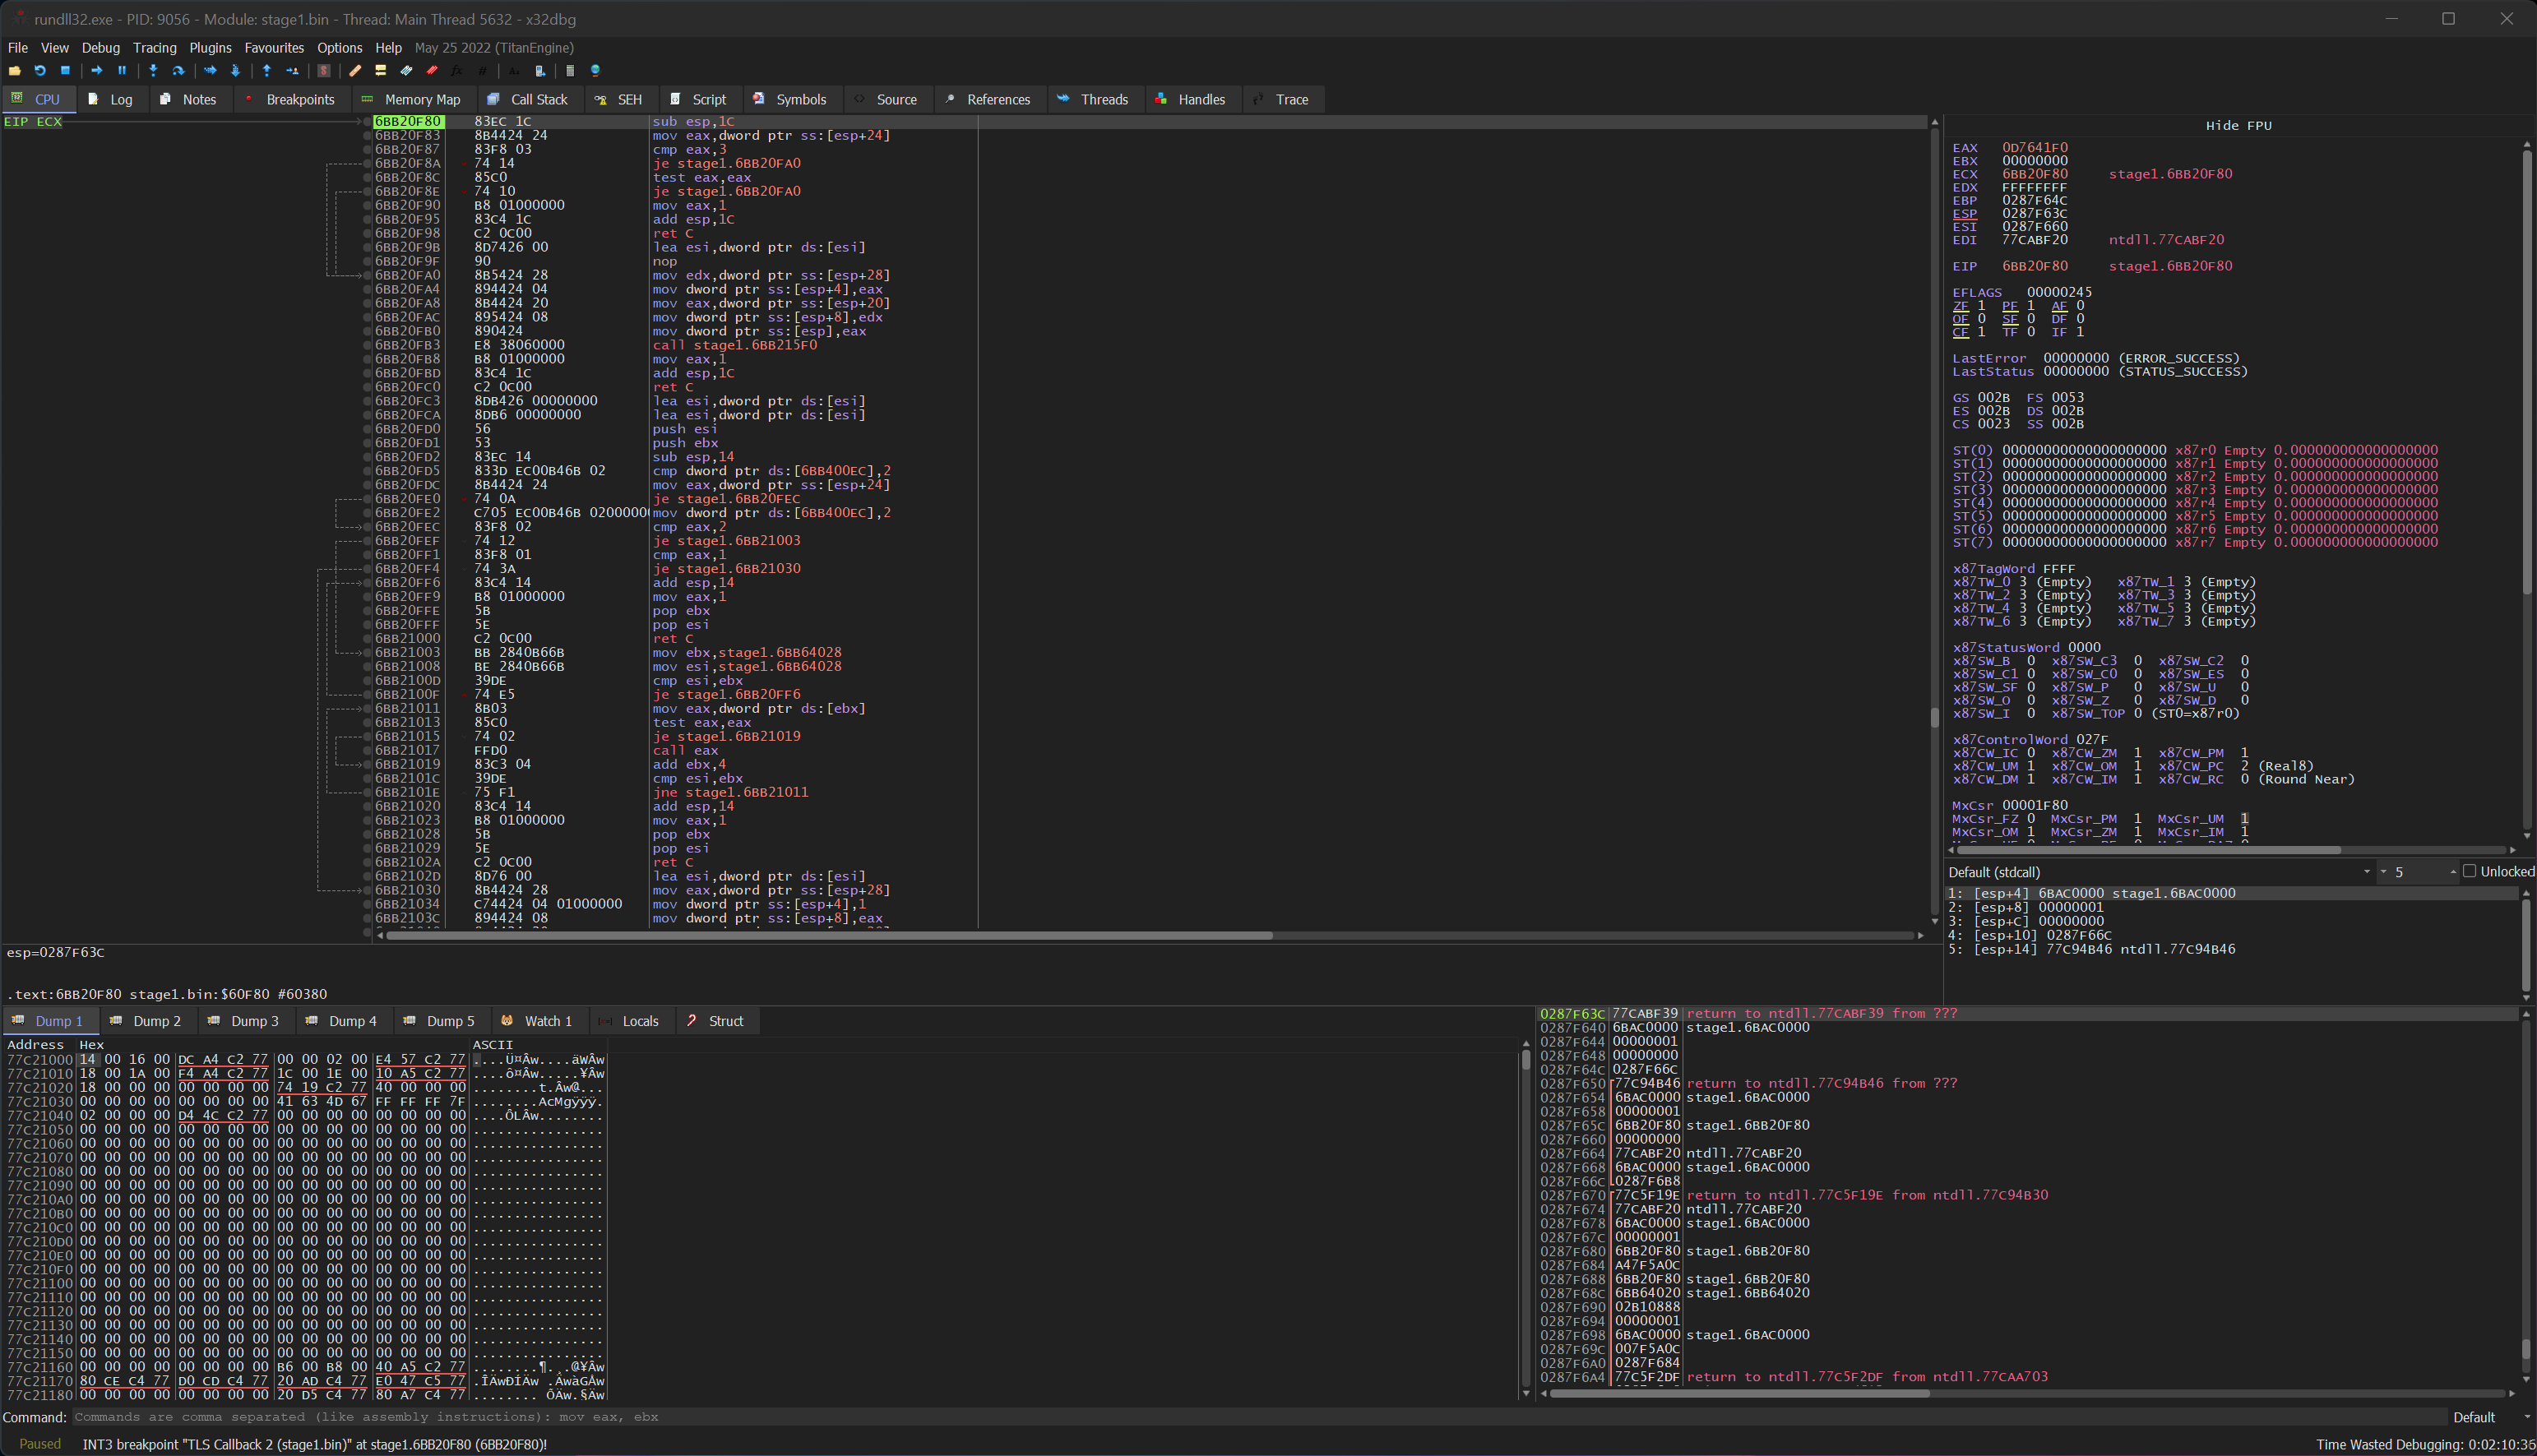Click the Stop debugging square icon
The width and height of the screenshot is (2537, 1456).
pos(65,71)
